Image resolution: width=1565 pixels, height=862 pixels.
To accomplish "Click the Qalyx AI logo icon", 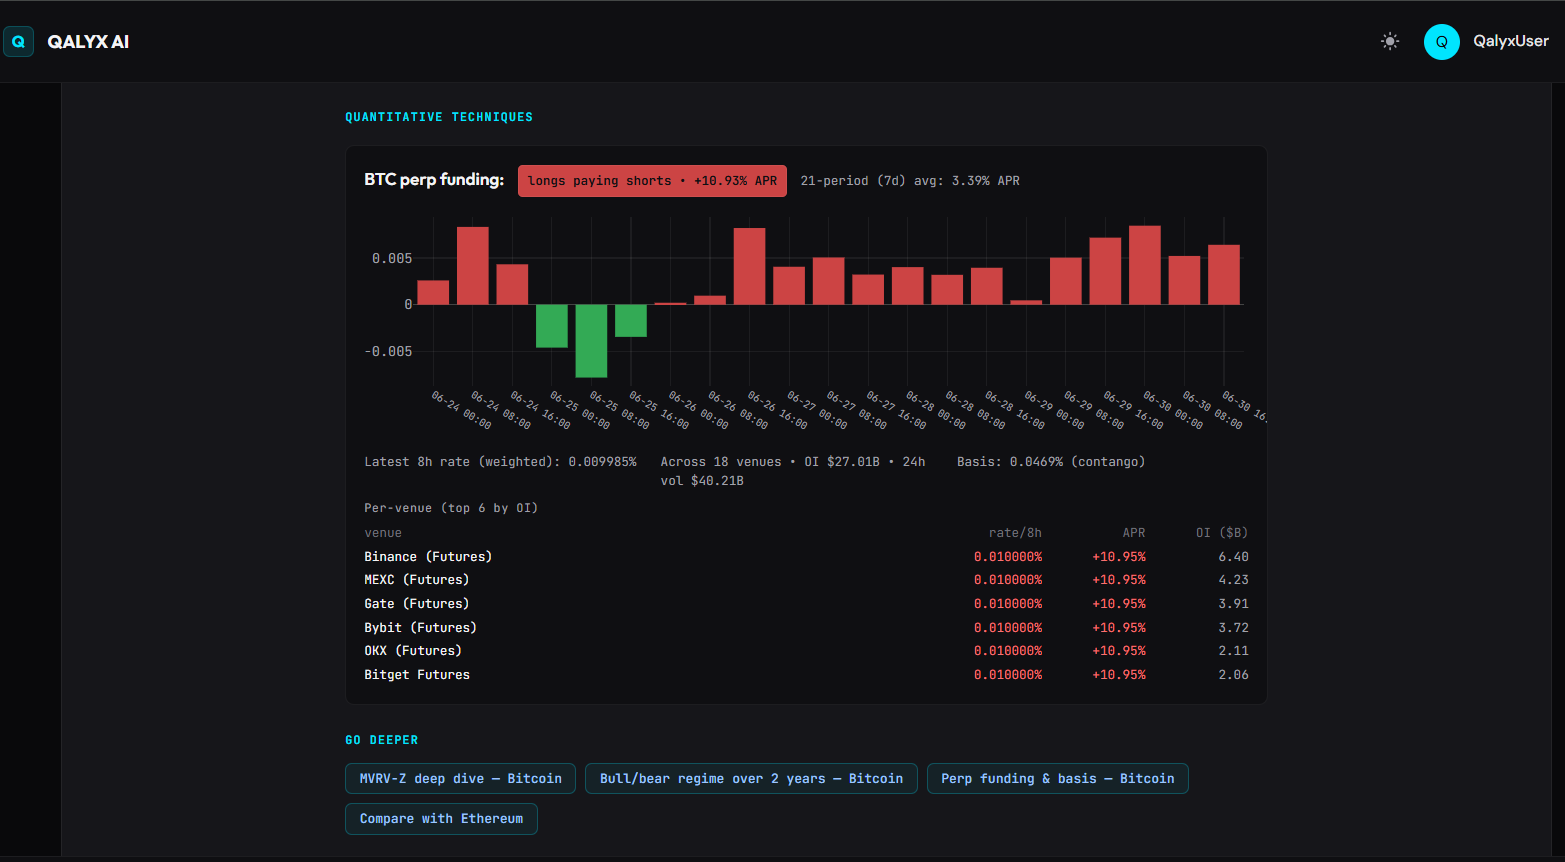I will [x=18, y=41].
